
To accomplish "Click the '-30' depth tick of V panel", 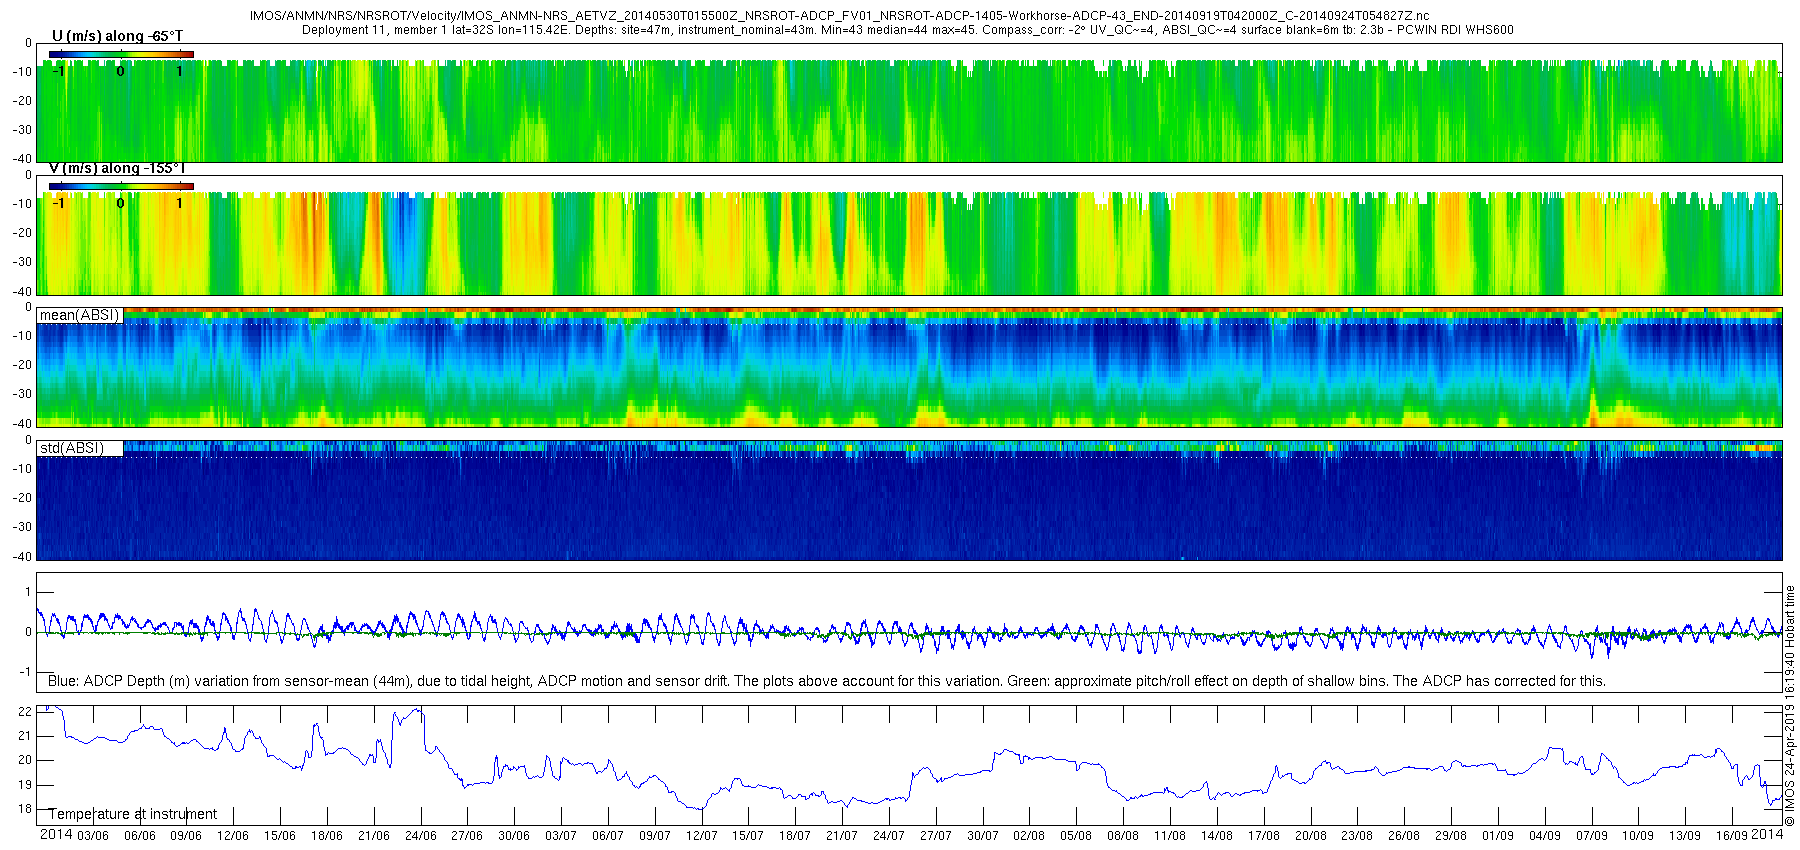I will (x=23, y=262).
